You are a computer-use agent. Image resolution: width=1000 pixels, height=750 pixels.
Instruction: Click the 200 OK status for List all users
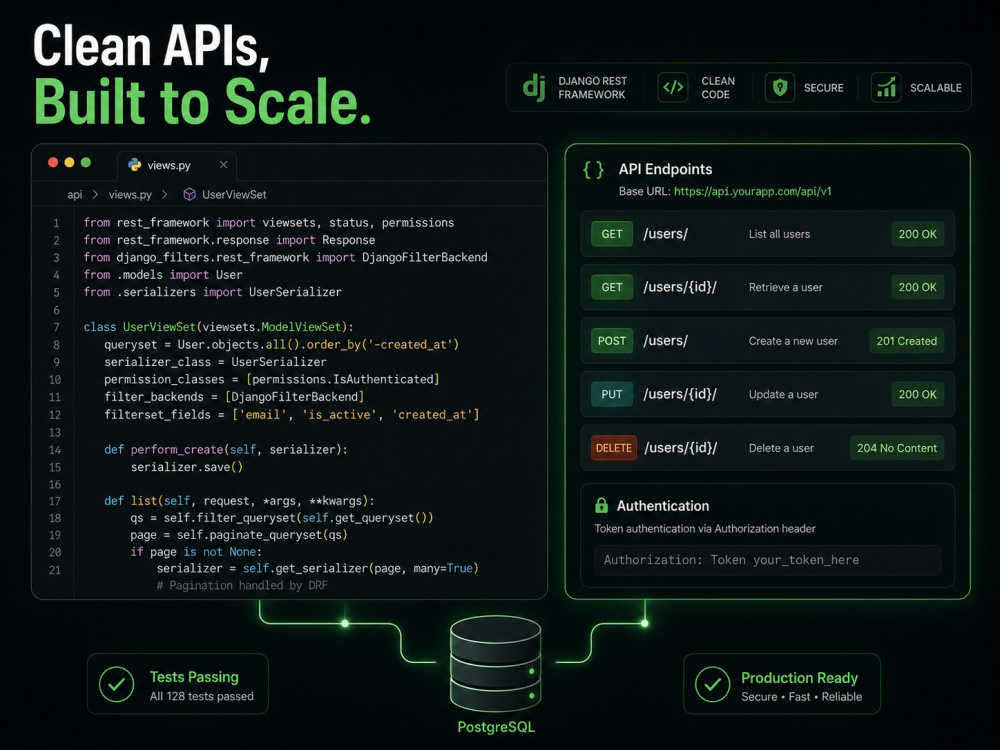tap(918, 234)
